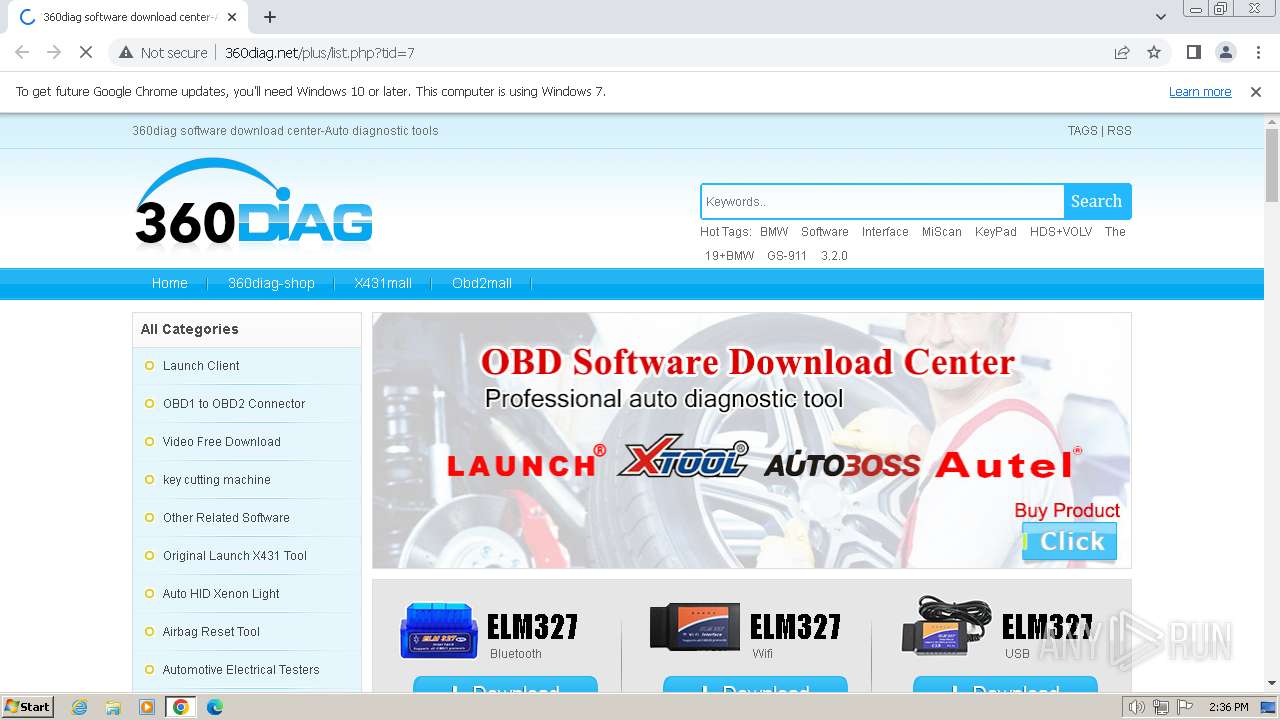The image size is (1280, 720).
Task: Open Original Launch X431 Tool category
Action: click(x=235, y=556)
